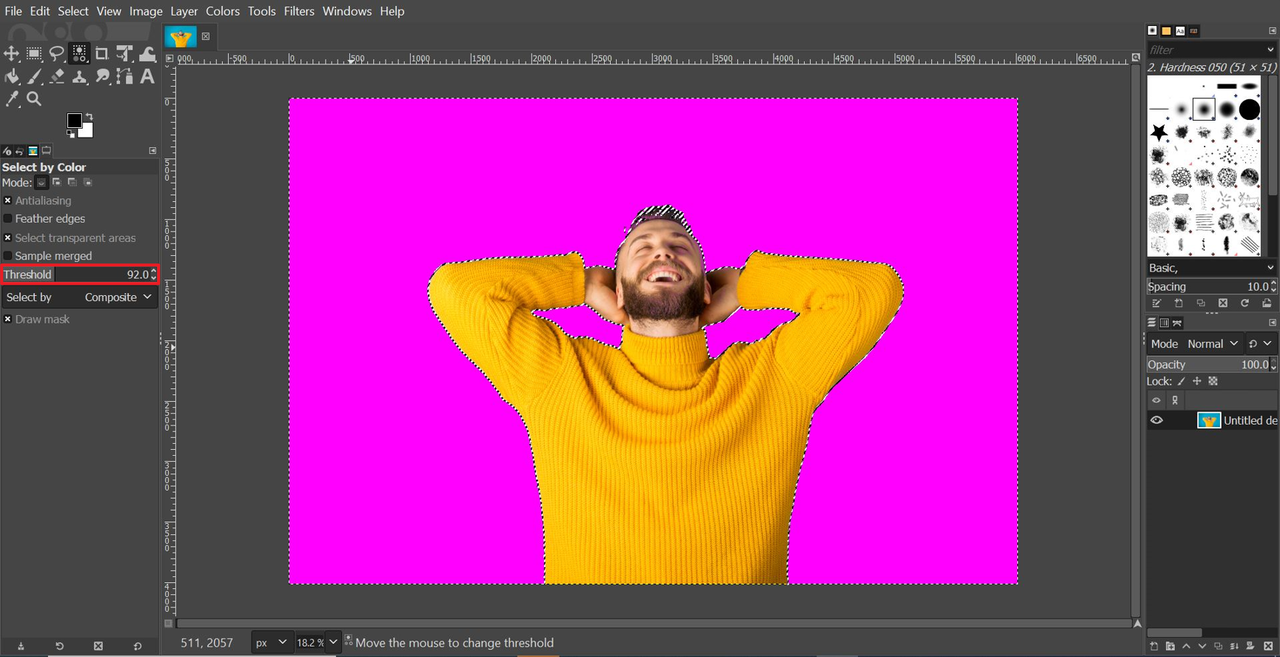The width and height of the screenshot is (1280, 657).
Task: Select the Unified Transform tool
Action: click(124, 53)
